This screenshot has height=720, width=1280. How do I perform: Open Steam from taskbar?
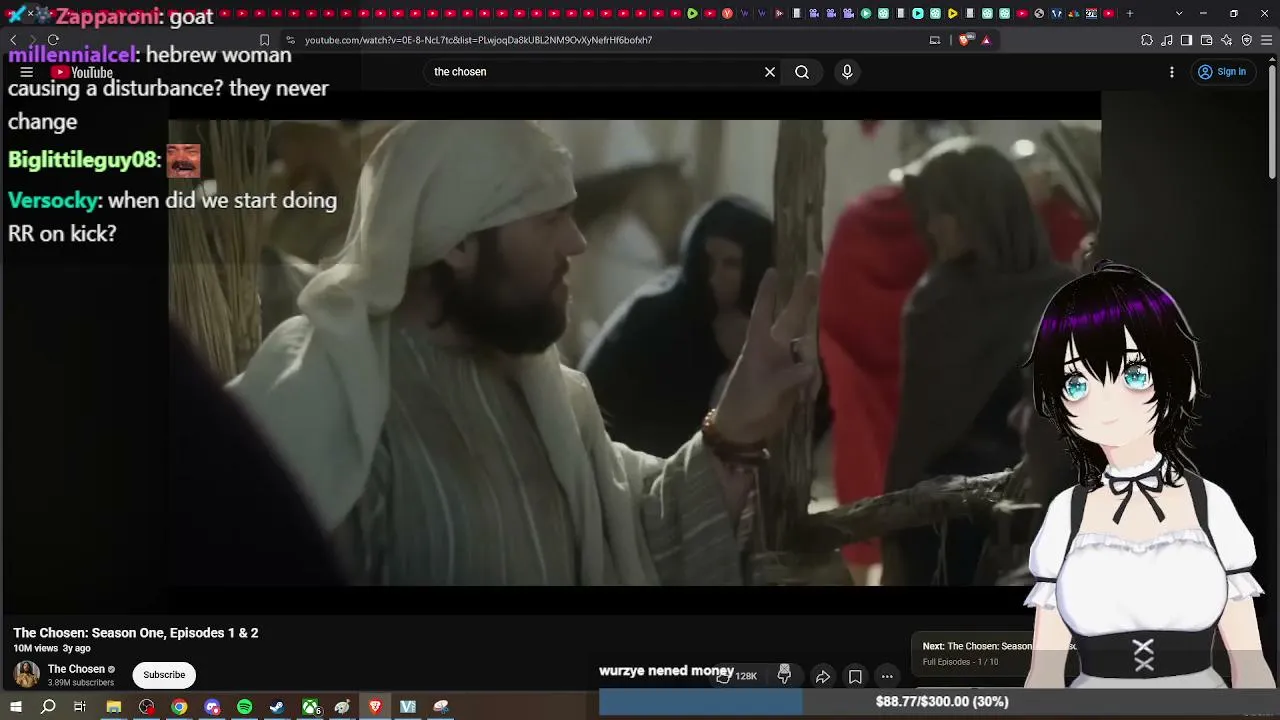(277, 707)
